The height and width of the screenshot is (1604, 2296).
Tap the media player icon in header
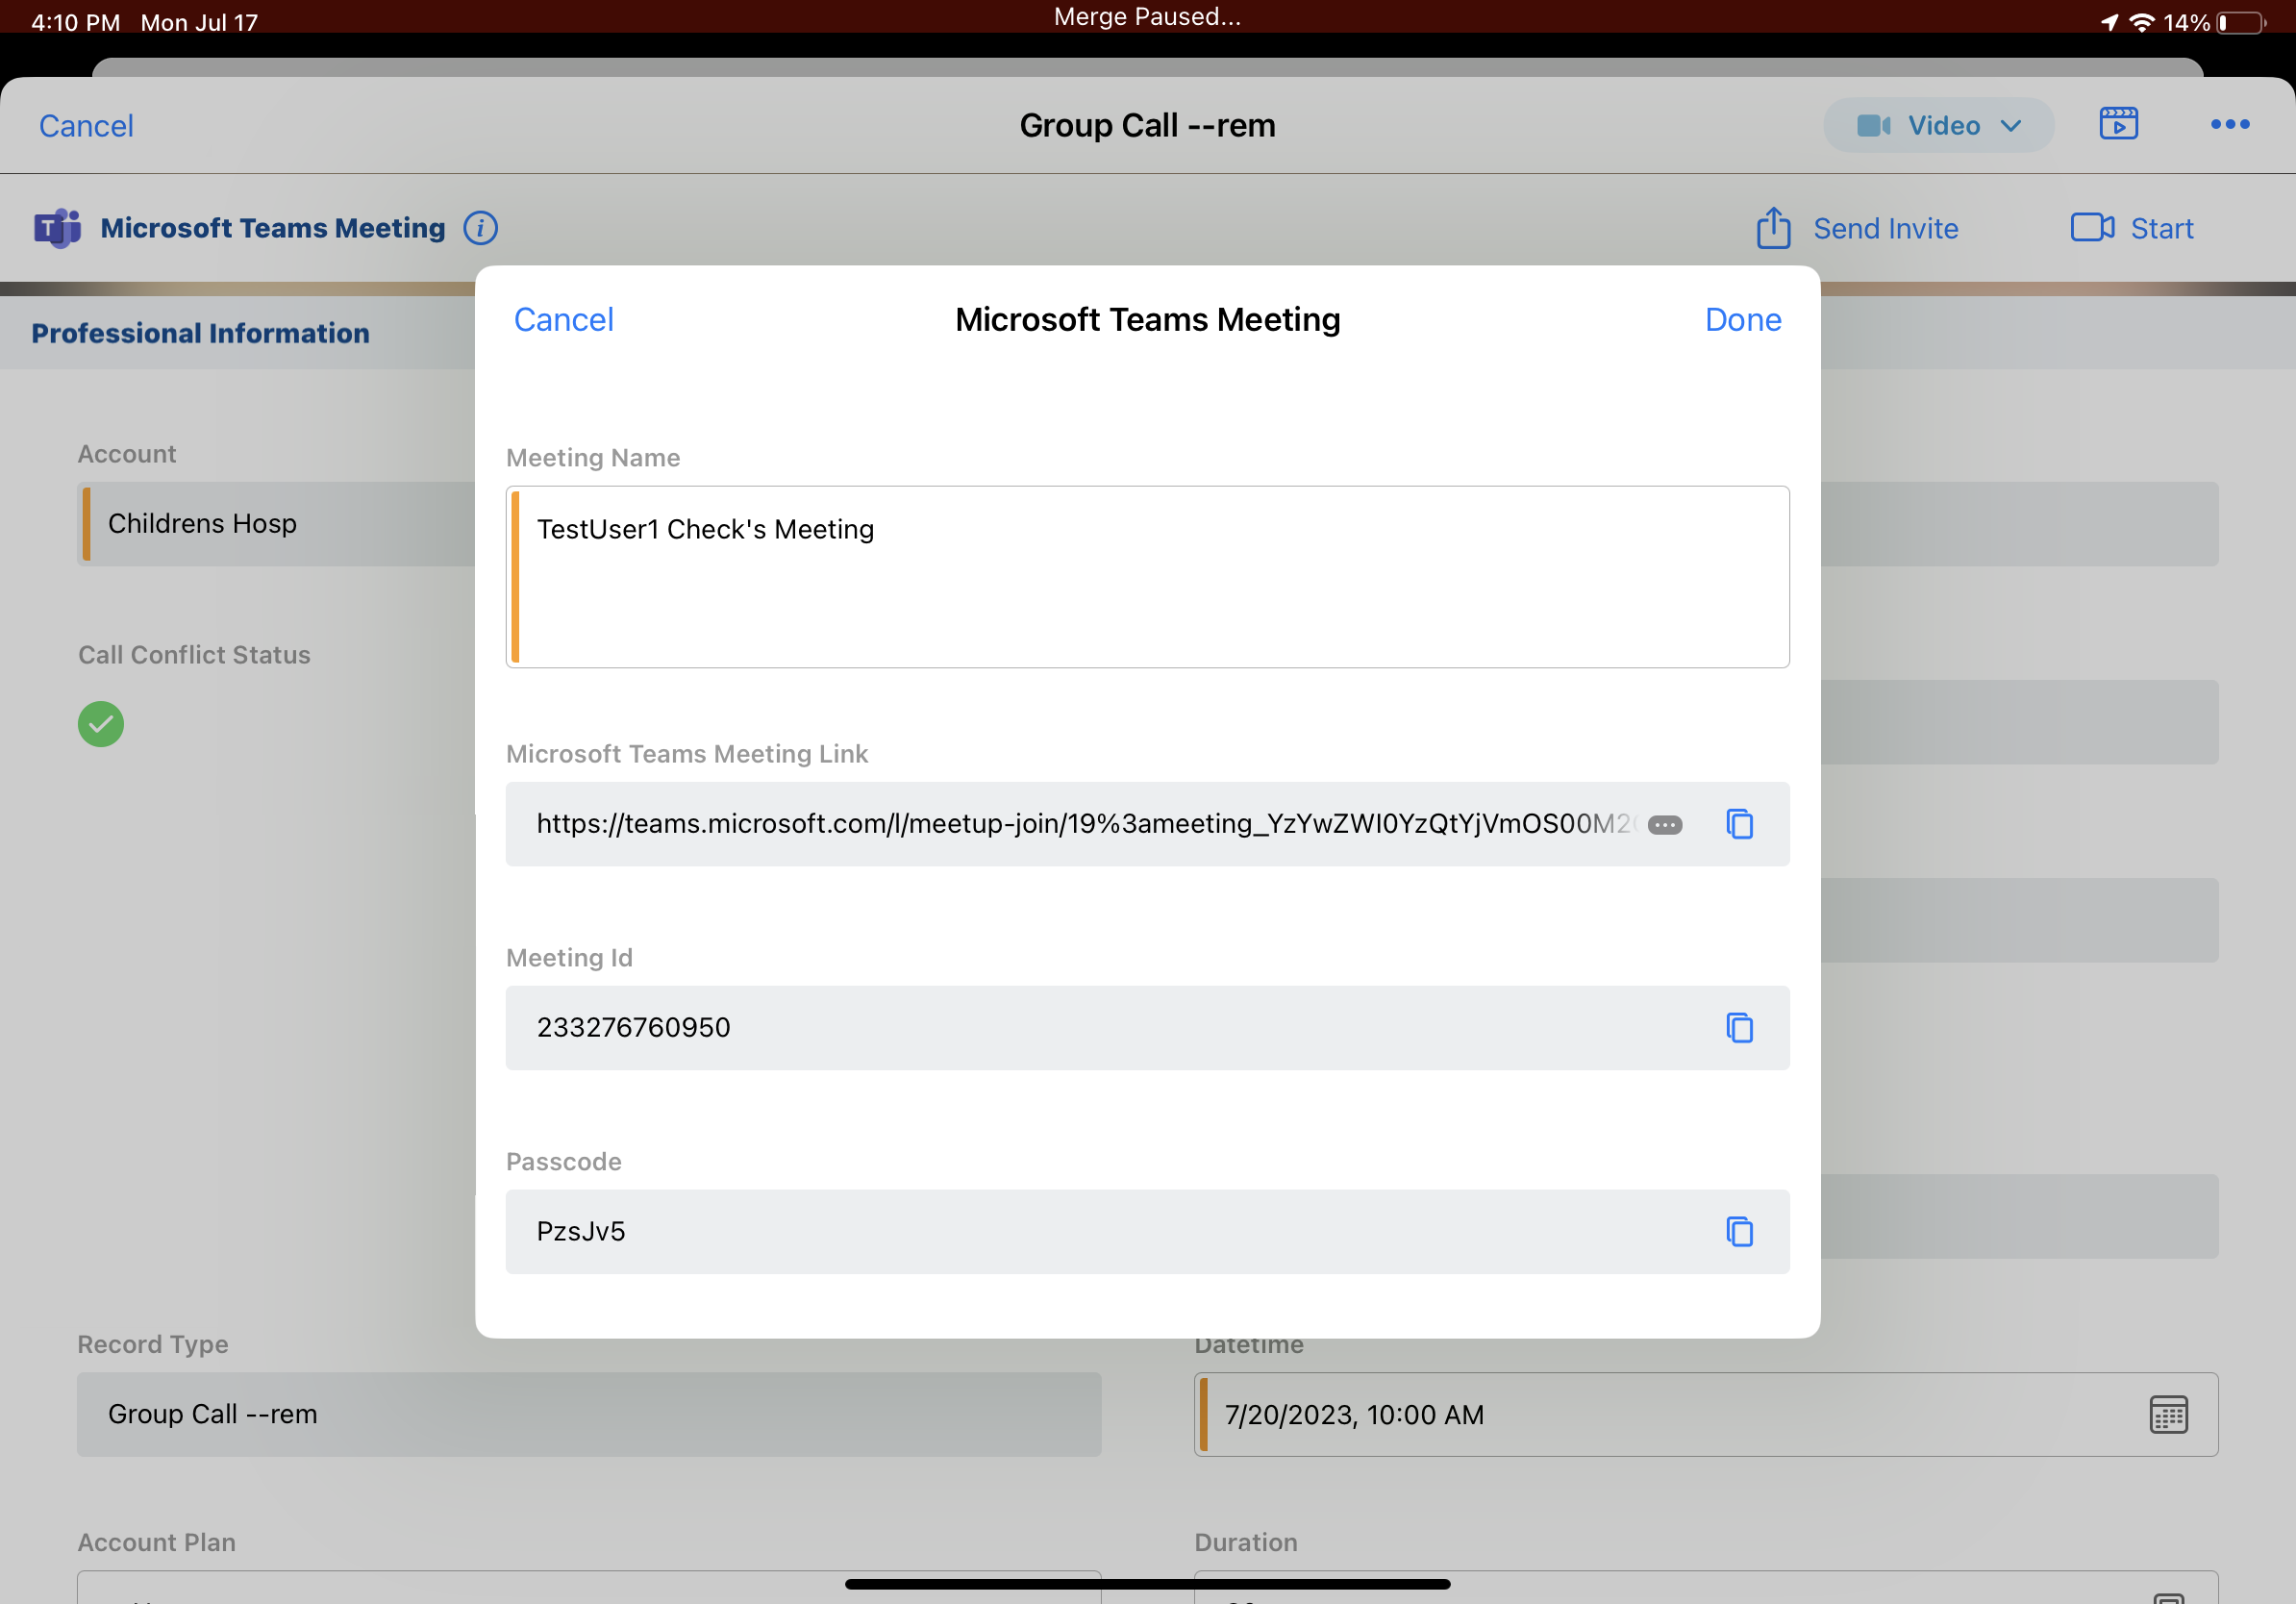pyautogui.click(x=2118, y=124)
